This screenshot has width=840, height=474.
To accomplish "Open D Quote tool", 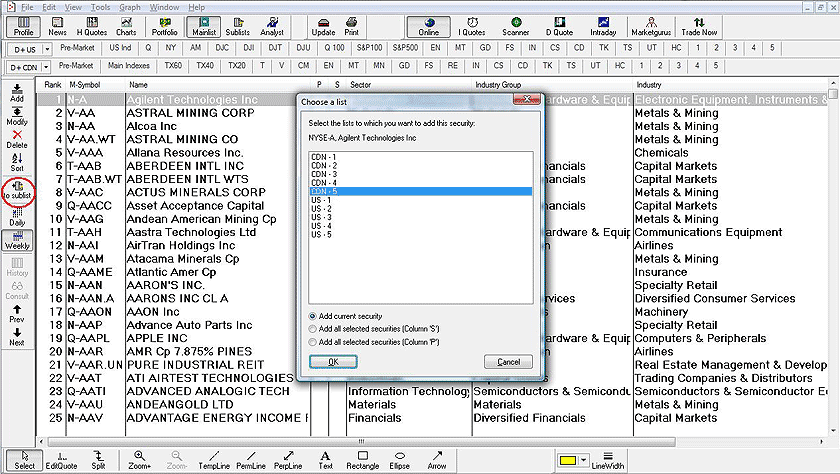I will (x=559, y=26).
